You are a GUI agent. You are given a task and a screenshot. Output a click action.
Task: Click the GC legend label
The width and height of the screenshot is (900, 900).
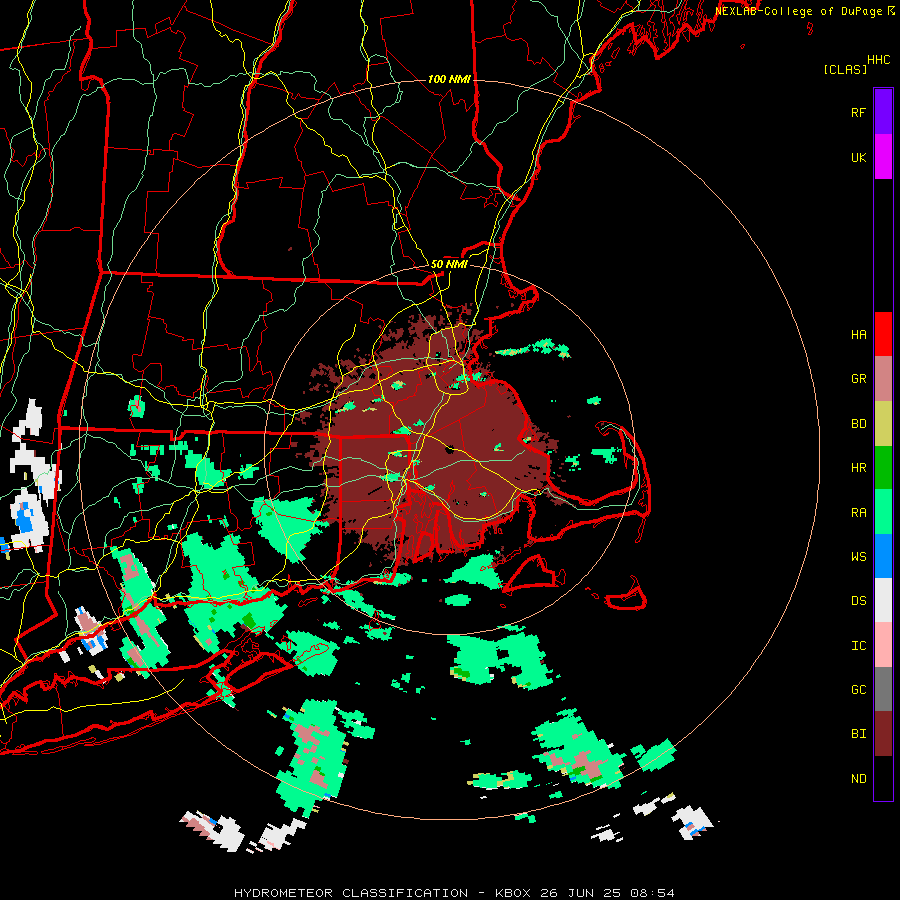pyautogui.click(x=858, y=689)
